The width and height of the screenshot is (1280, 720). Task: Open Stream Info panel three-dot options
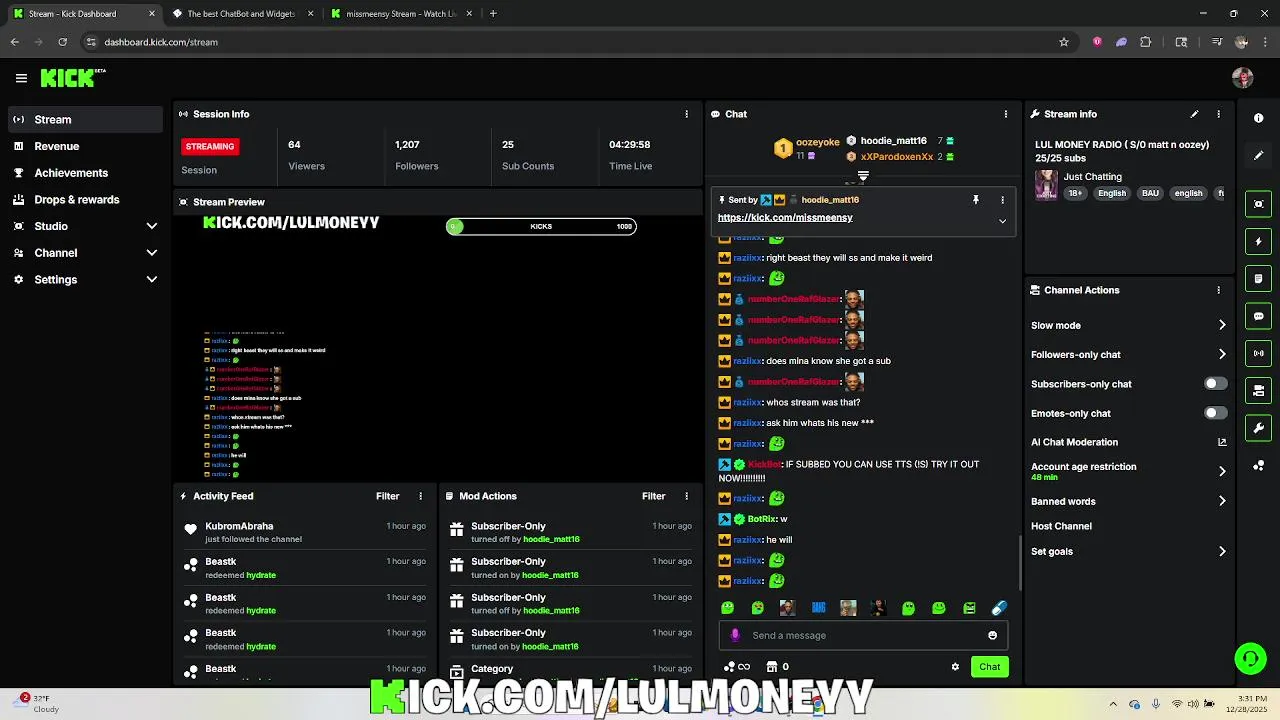(1218, 114)
